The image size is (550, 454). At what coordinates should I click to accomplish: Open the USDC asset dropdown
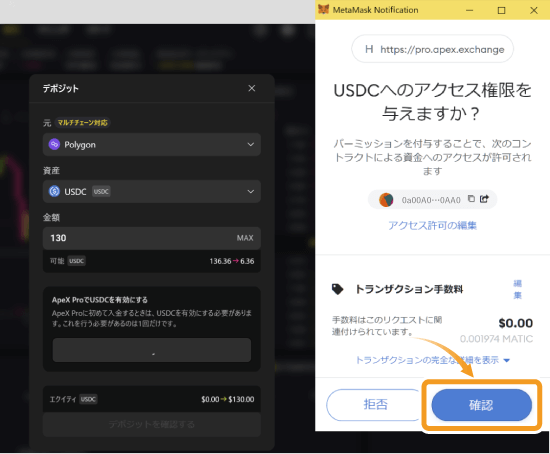coord(152,192)
